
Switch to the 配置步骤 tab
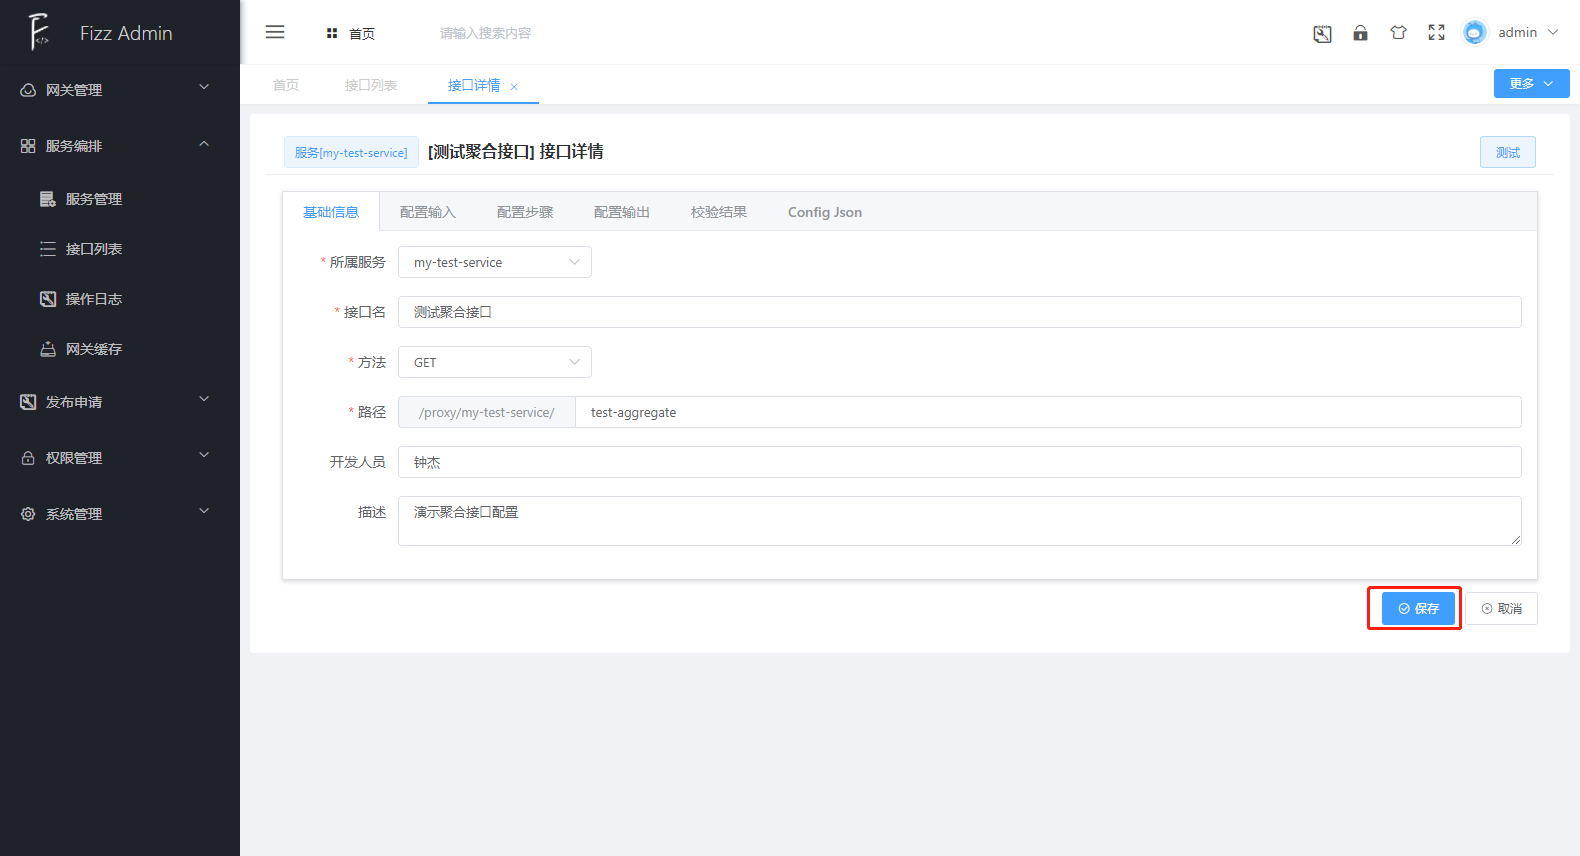pos(525,212)
